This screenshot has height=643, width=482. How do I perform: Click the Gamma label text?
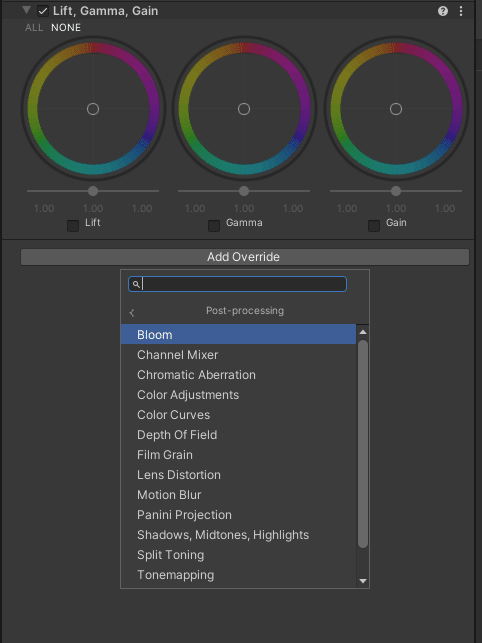click(x=244, y=223)
